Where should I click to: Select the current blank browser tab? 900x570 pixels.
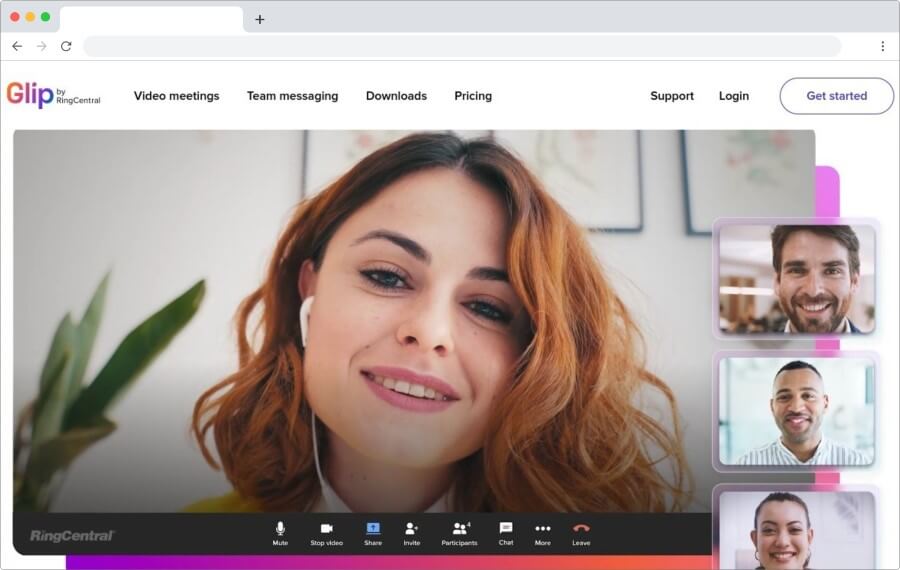(x=152, y=20)
